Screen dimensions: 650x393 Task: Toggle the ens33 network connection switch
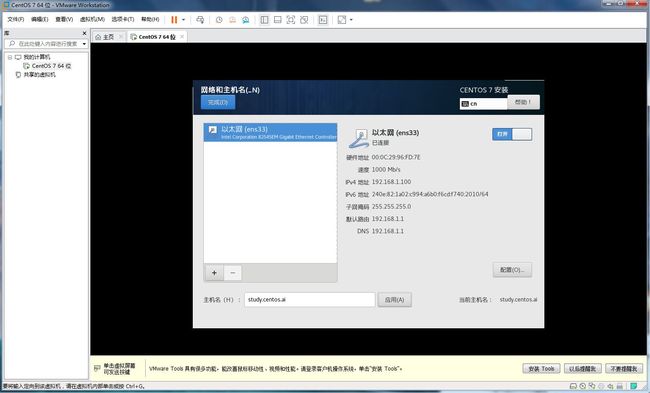(x=512, y=134)
